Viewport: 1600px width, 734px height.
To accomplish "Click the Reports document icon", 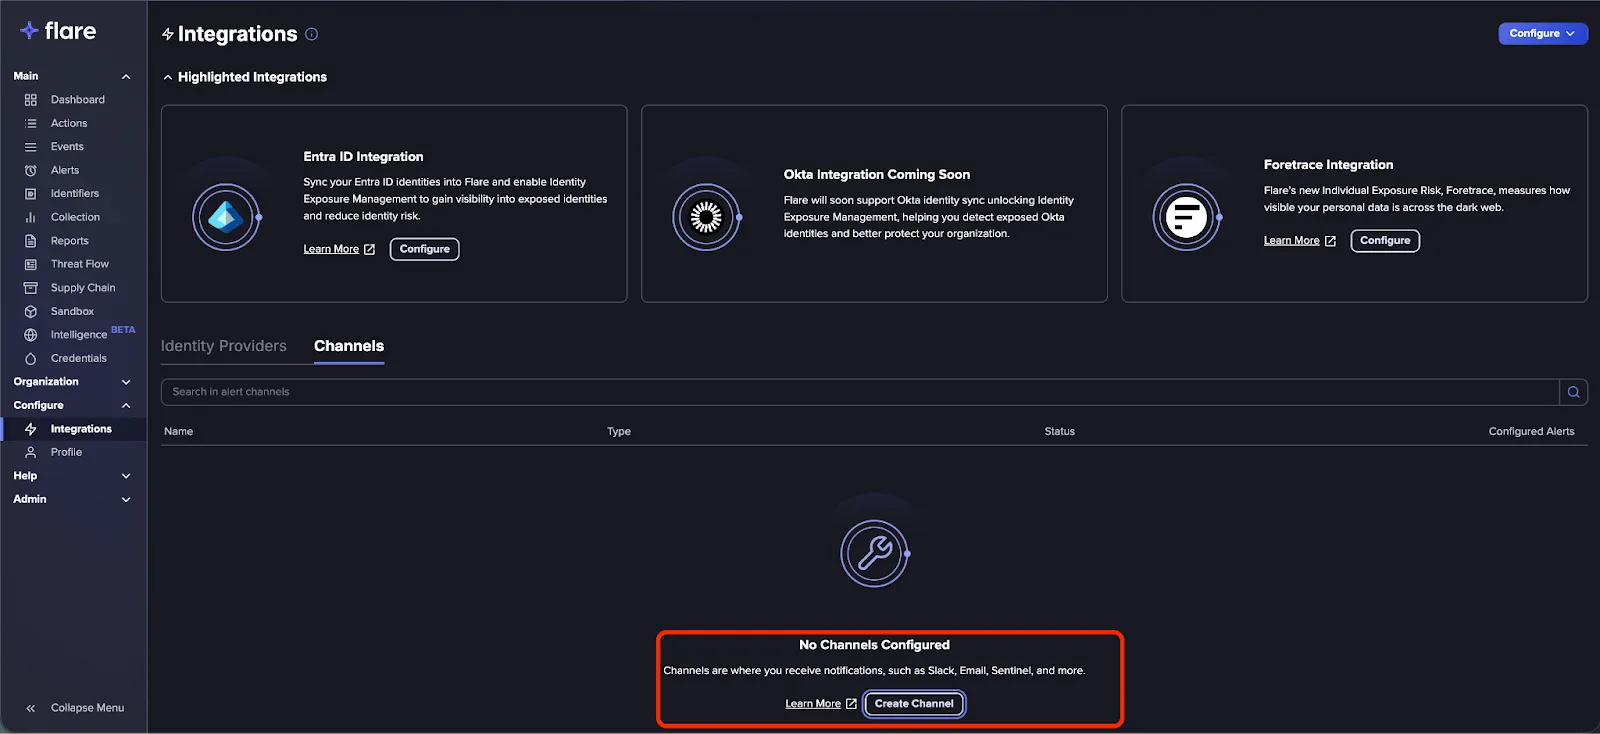I will 31,241.
